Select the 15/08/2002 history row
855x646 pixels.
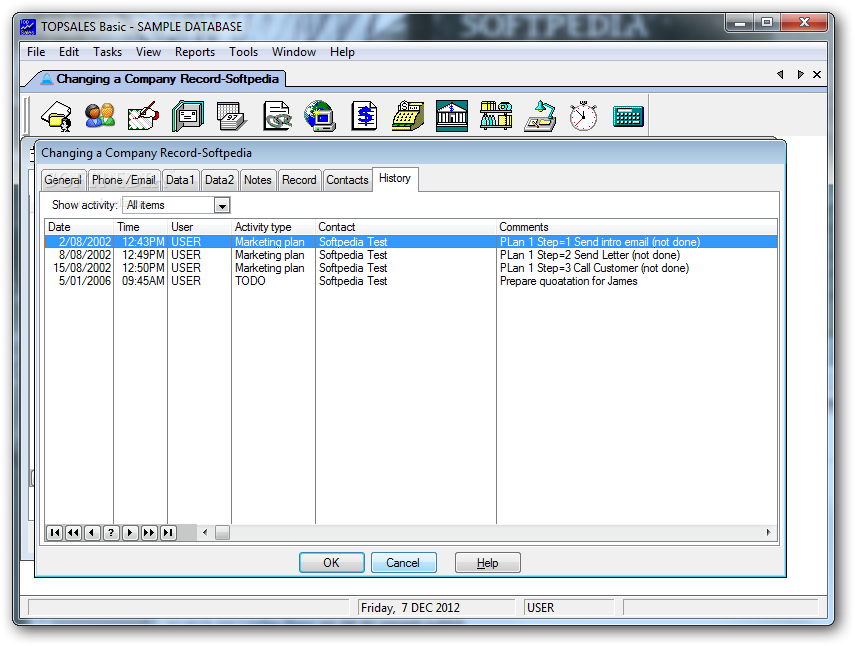pyautogui.click(x=411, y=268)
